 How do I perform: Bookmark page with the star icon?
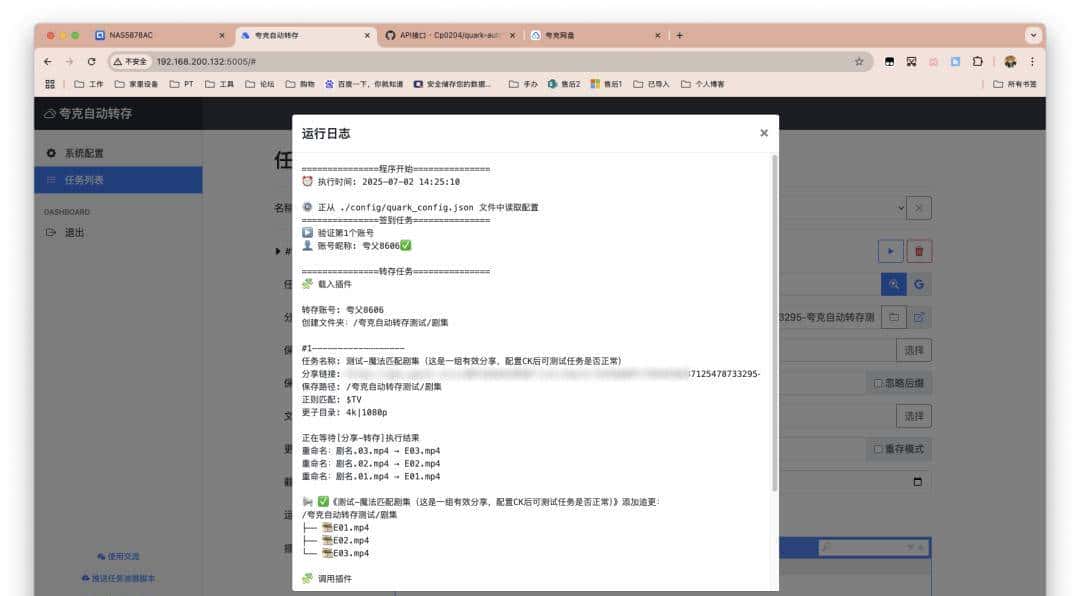(x=859, y=61)
